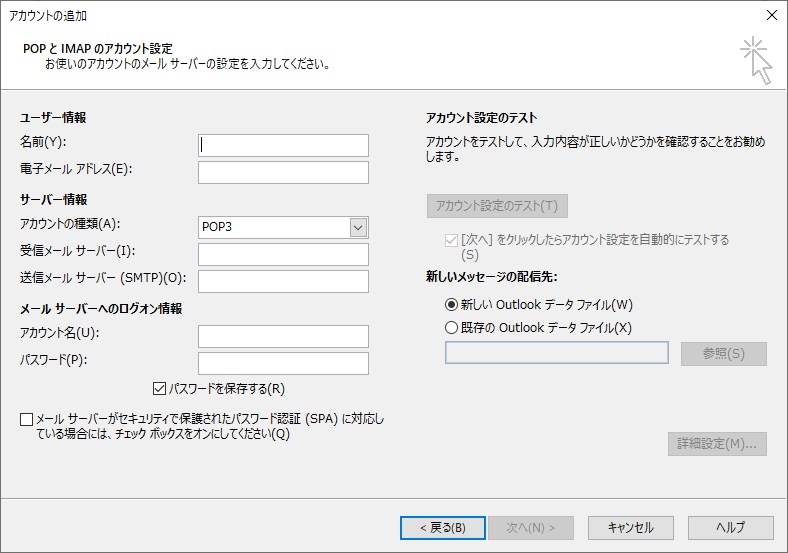788x553 pixels.
Task: Click the 電子メール アドレス(E) input field
Action: point(283,173)
